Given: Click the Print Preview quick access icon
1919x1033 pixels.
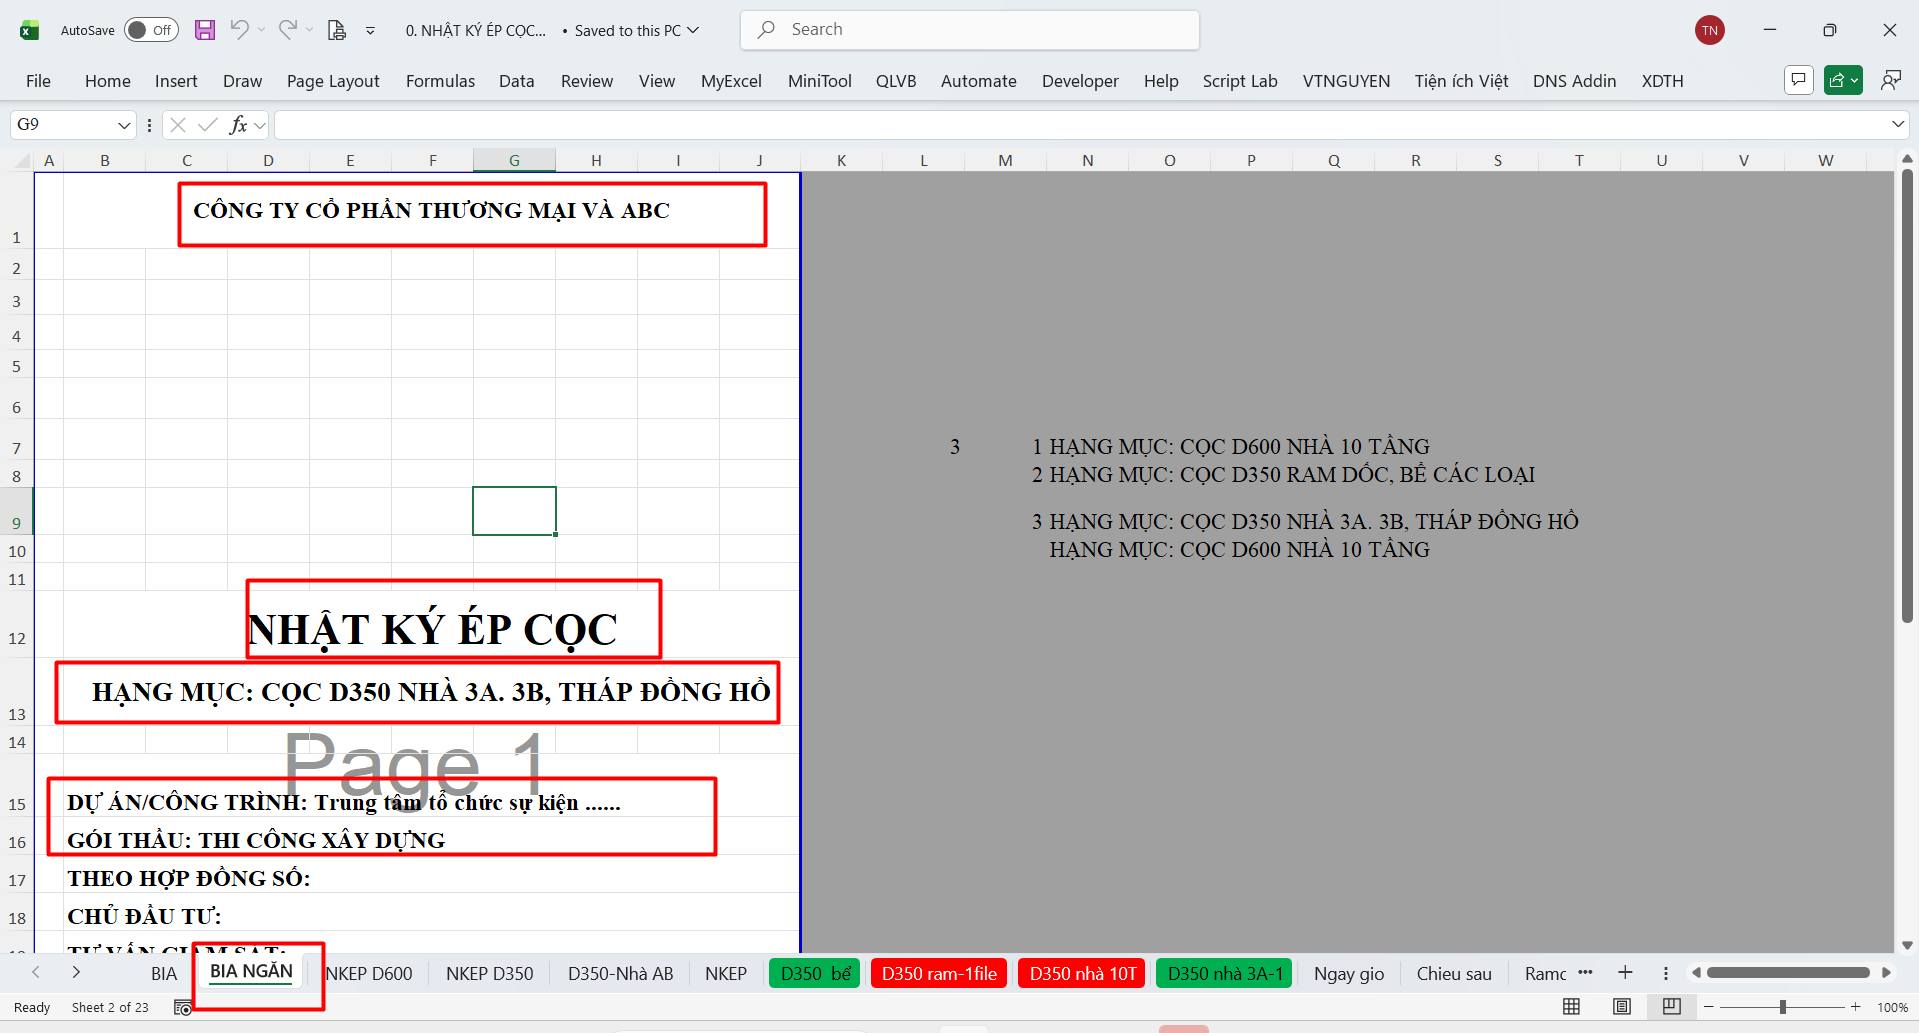Looking at the screenshot, I should click(x=337, y=30).
